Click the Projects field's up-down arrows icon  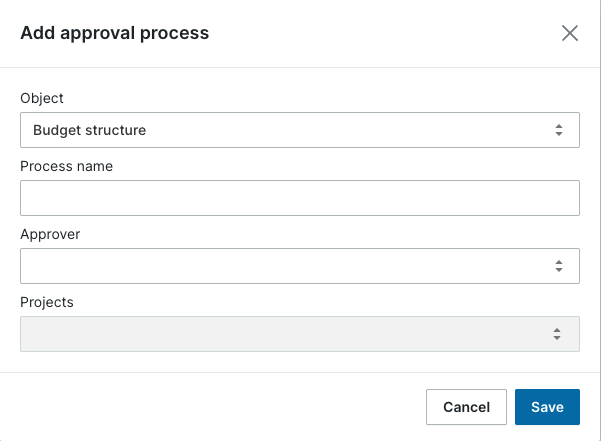point(557,334)
